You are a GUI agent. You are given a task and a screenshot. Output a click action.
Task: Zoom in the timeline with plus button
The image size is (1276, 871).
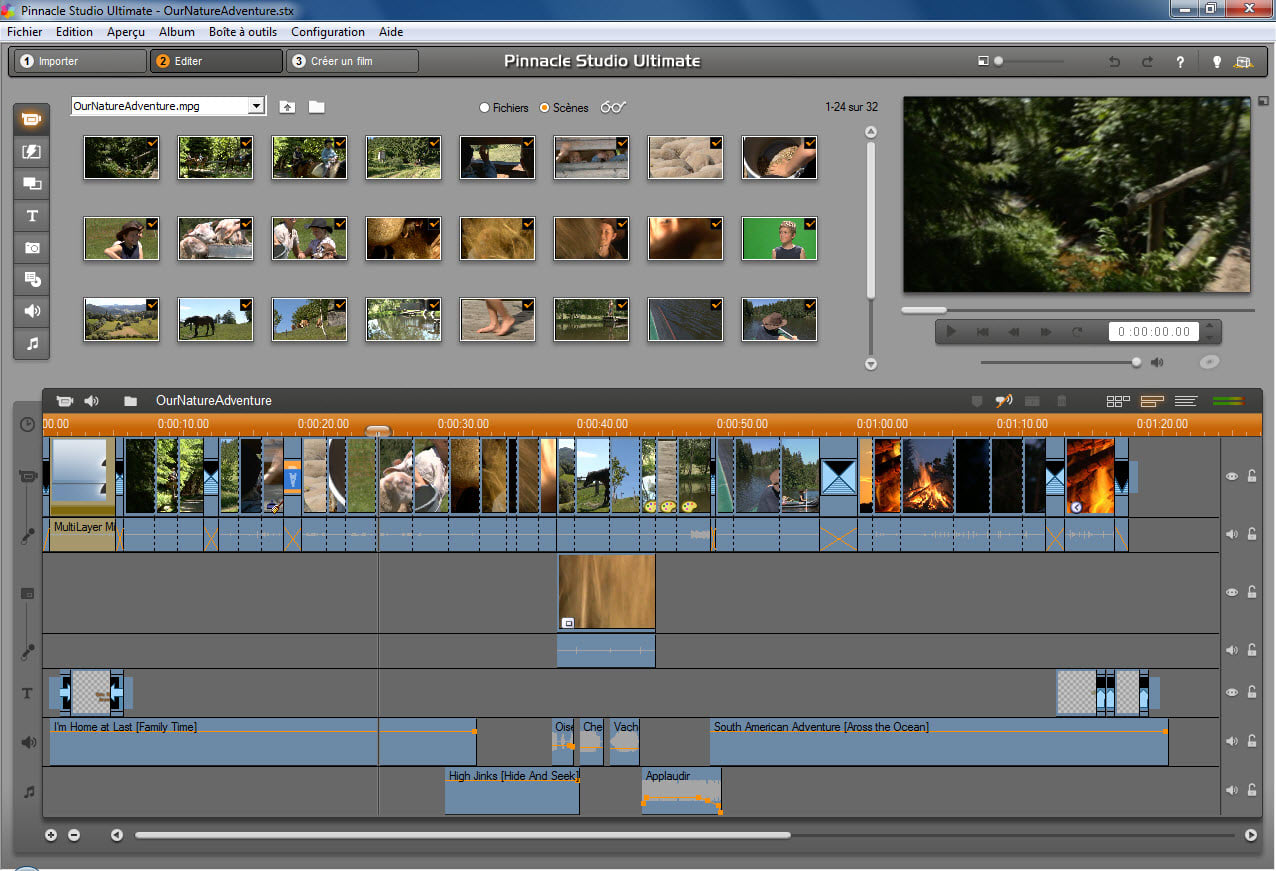(x=52, y=835)
